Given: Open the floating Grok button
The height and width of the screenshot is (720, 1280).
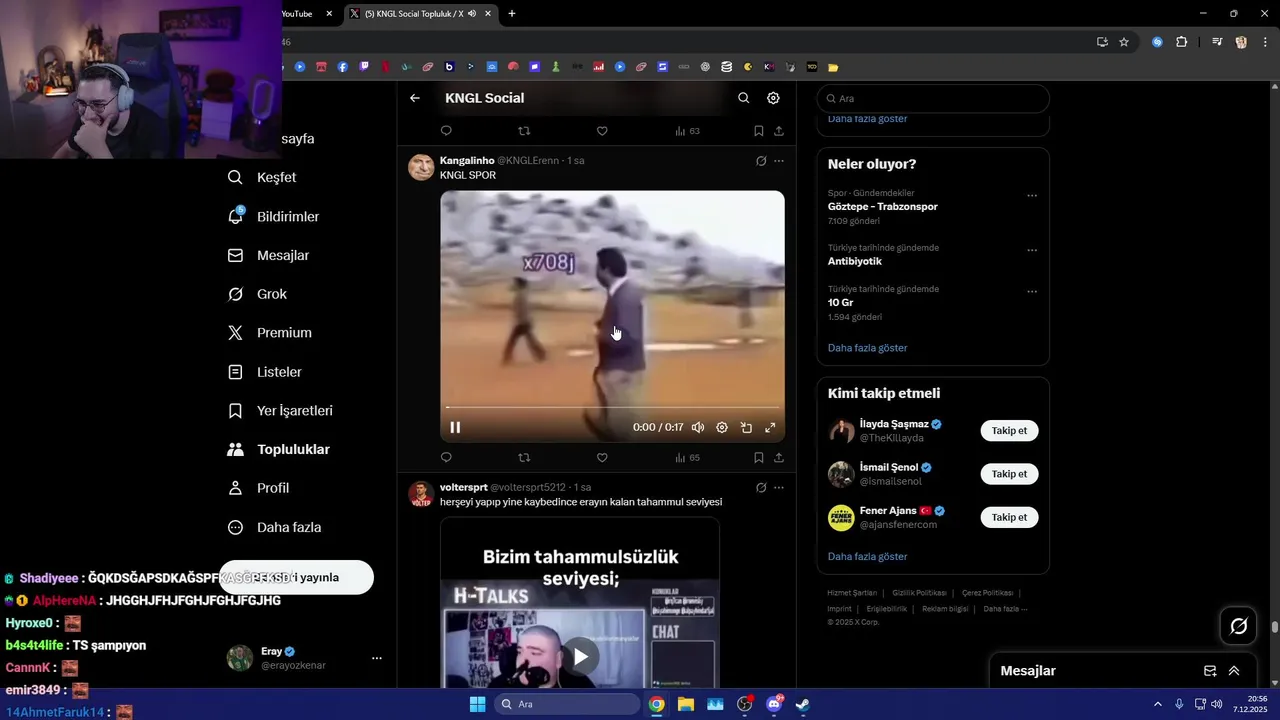Looking at the screenshot, I should pos(1239,626).
